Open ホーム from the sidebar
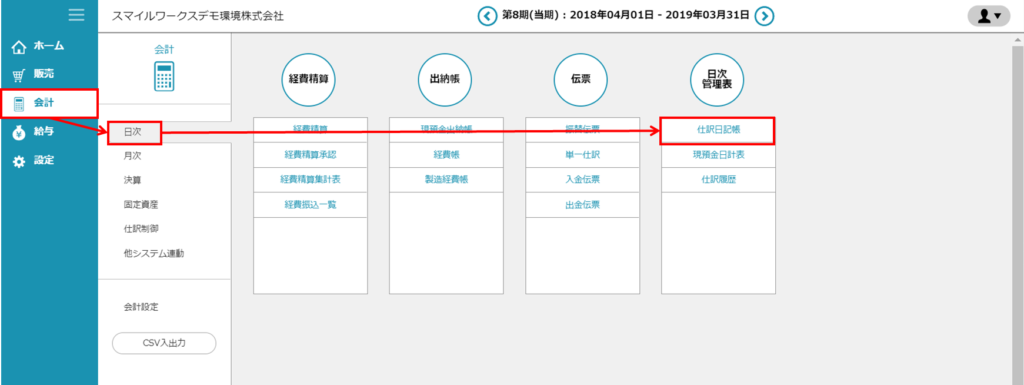This screenshot has width=1024, height=385. click(x=49, y=46)
